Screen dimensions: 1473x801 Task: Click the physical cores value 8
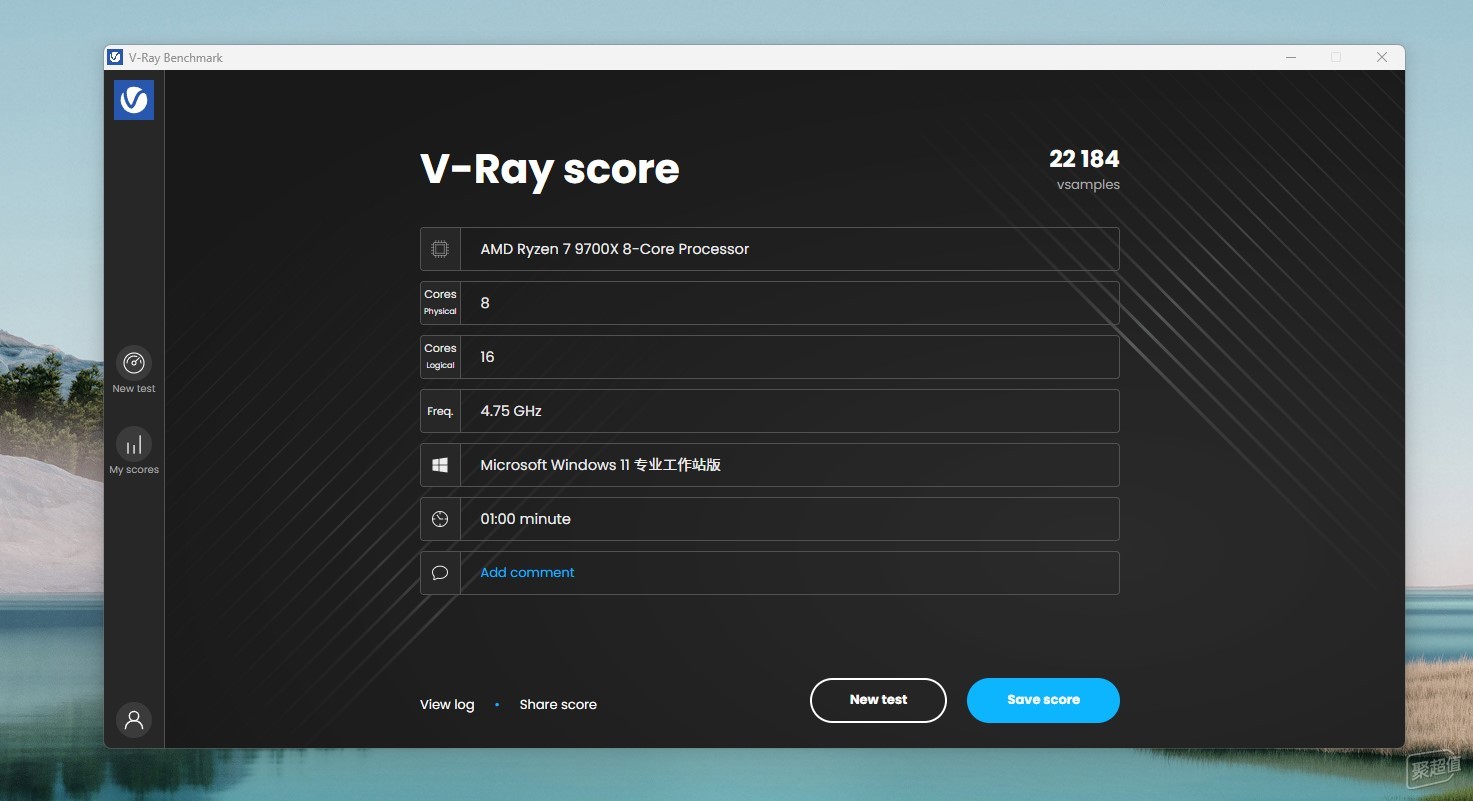click(485, 303)
